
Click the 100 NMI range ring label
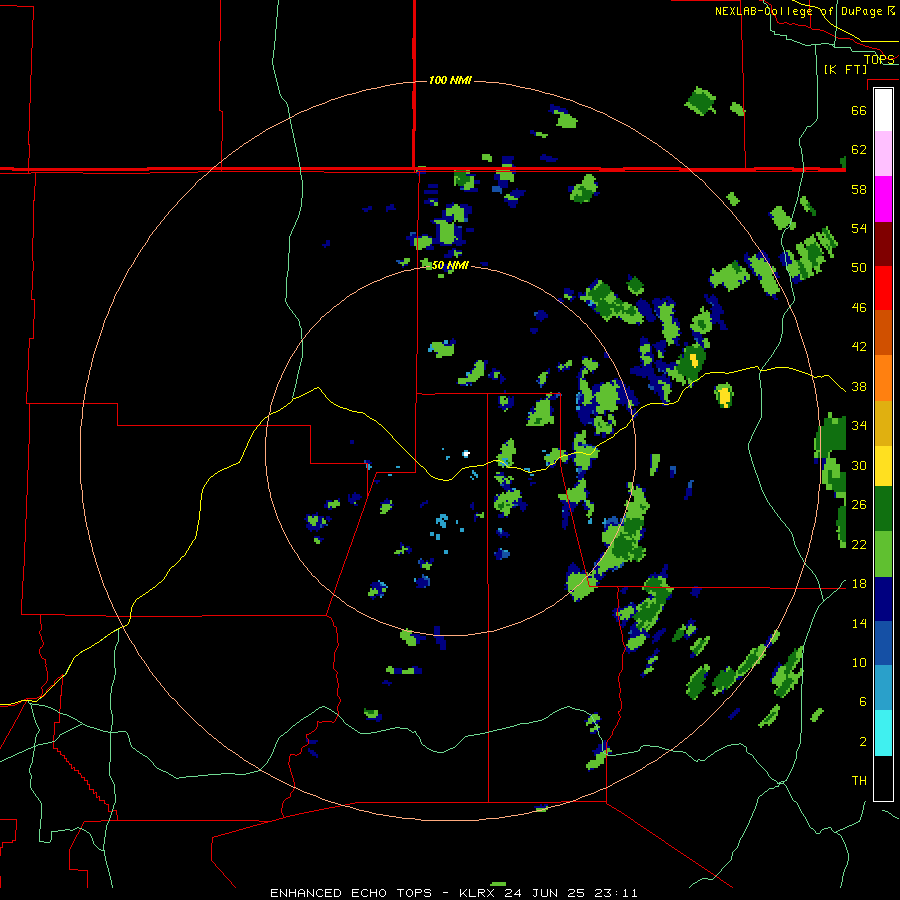pos(450,80)
